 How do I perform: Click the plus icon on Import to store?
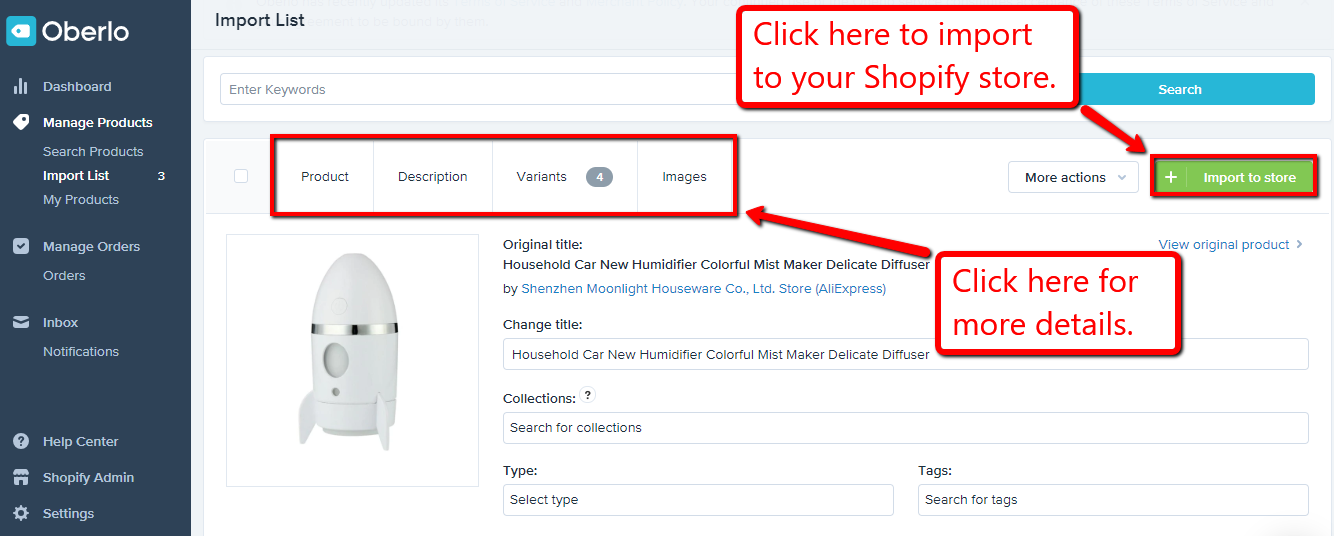1171,177
